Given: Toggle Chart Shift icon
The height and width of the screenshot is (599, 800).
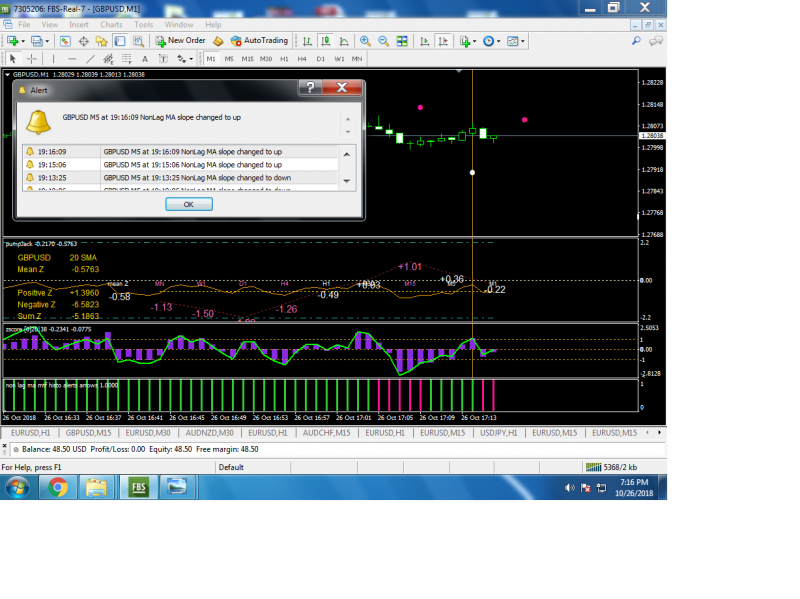Looking at the screenshot, I should click(443, 41).
